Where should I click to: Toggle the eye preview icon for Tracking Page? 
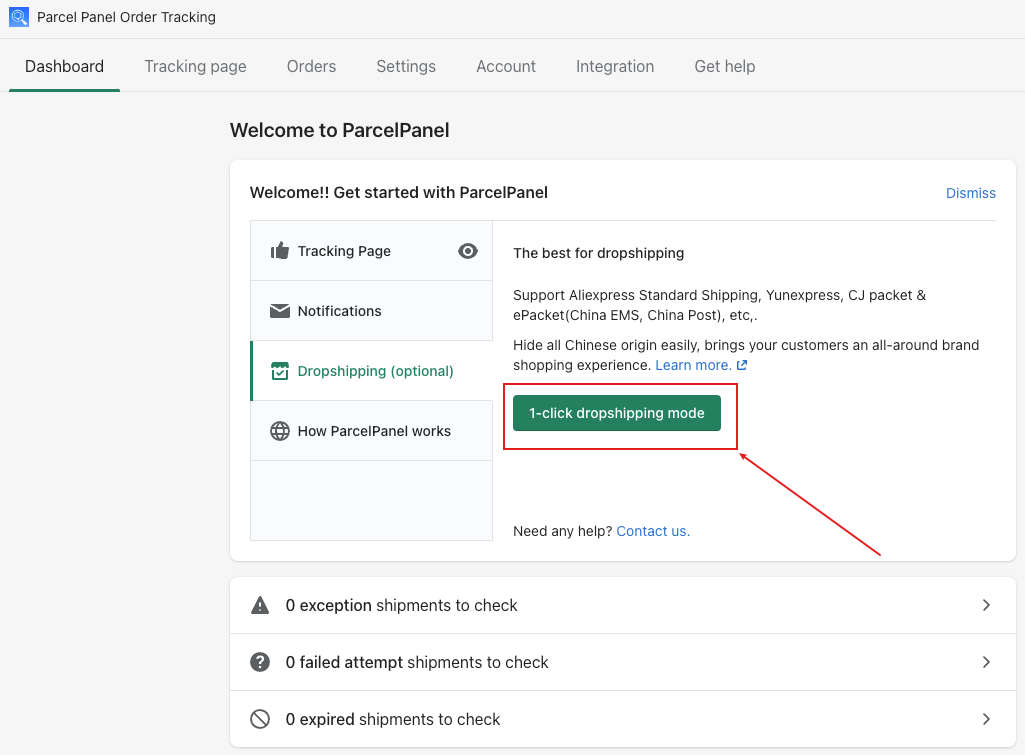[467, 251]
